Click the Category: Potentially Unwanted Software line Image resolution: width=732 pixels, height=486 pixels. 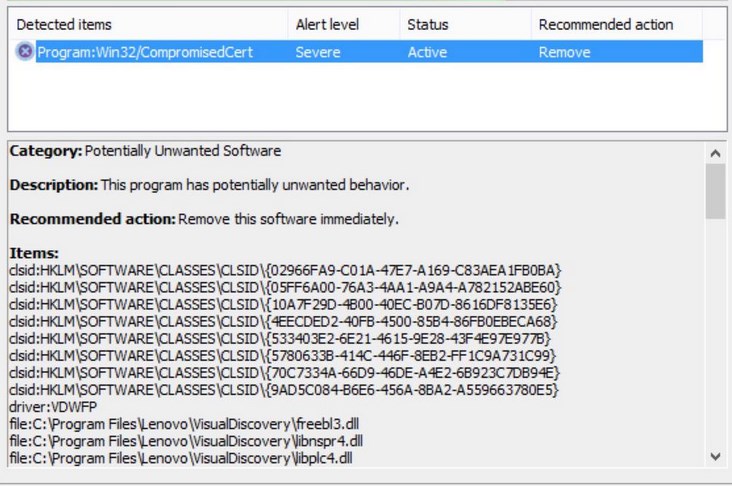145,151
